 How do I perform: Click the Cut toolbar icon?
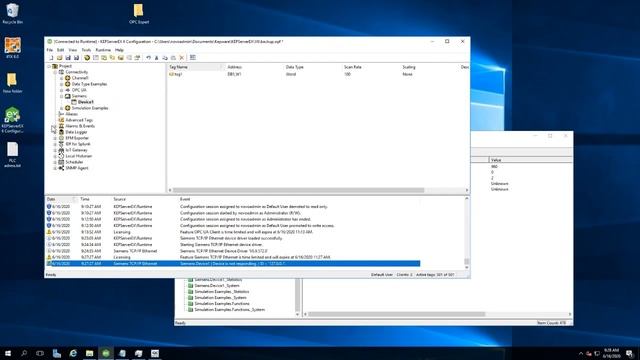click(157, 58)
